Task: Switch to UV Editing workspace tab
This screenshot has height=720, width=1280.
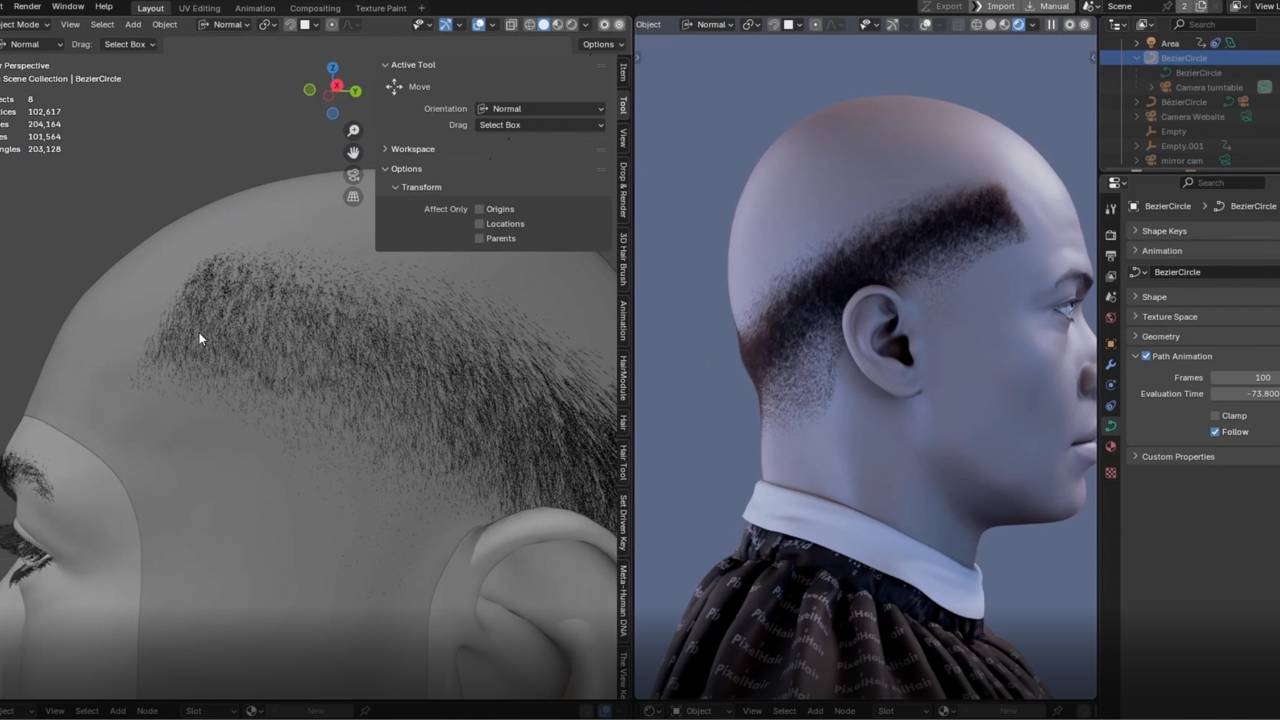Action: click(x=199, y=8)
